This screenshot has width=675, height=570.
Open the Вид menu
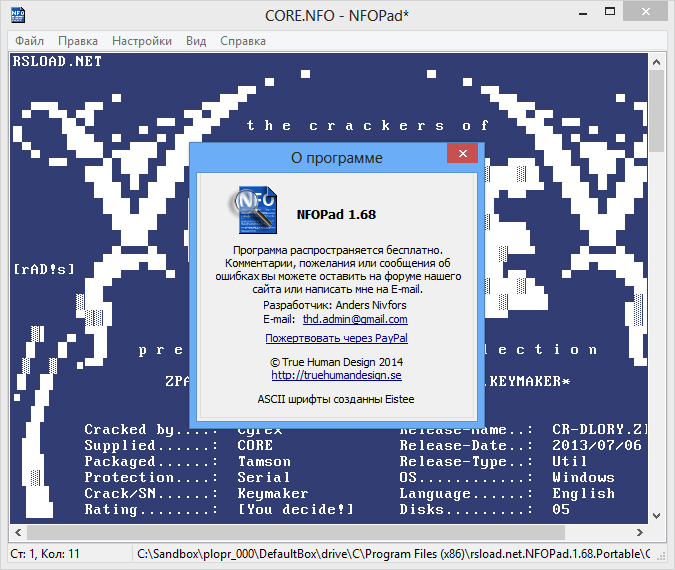click(196, 41)
